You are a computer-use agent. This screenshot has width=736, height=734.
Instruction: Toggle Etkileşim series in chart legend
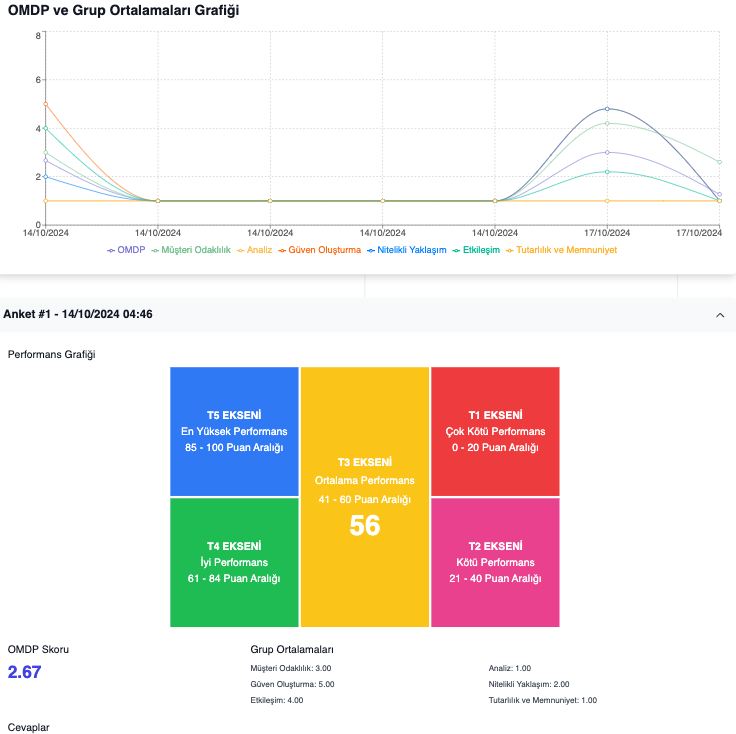(476, 250)
